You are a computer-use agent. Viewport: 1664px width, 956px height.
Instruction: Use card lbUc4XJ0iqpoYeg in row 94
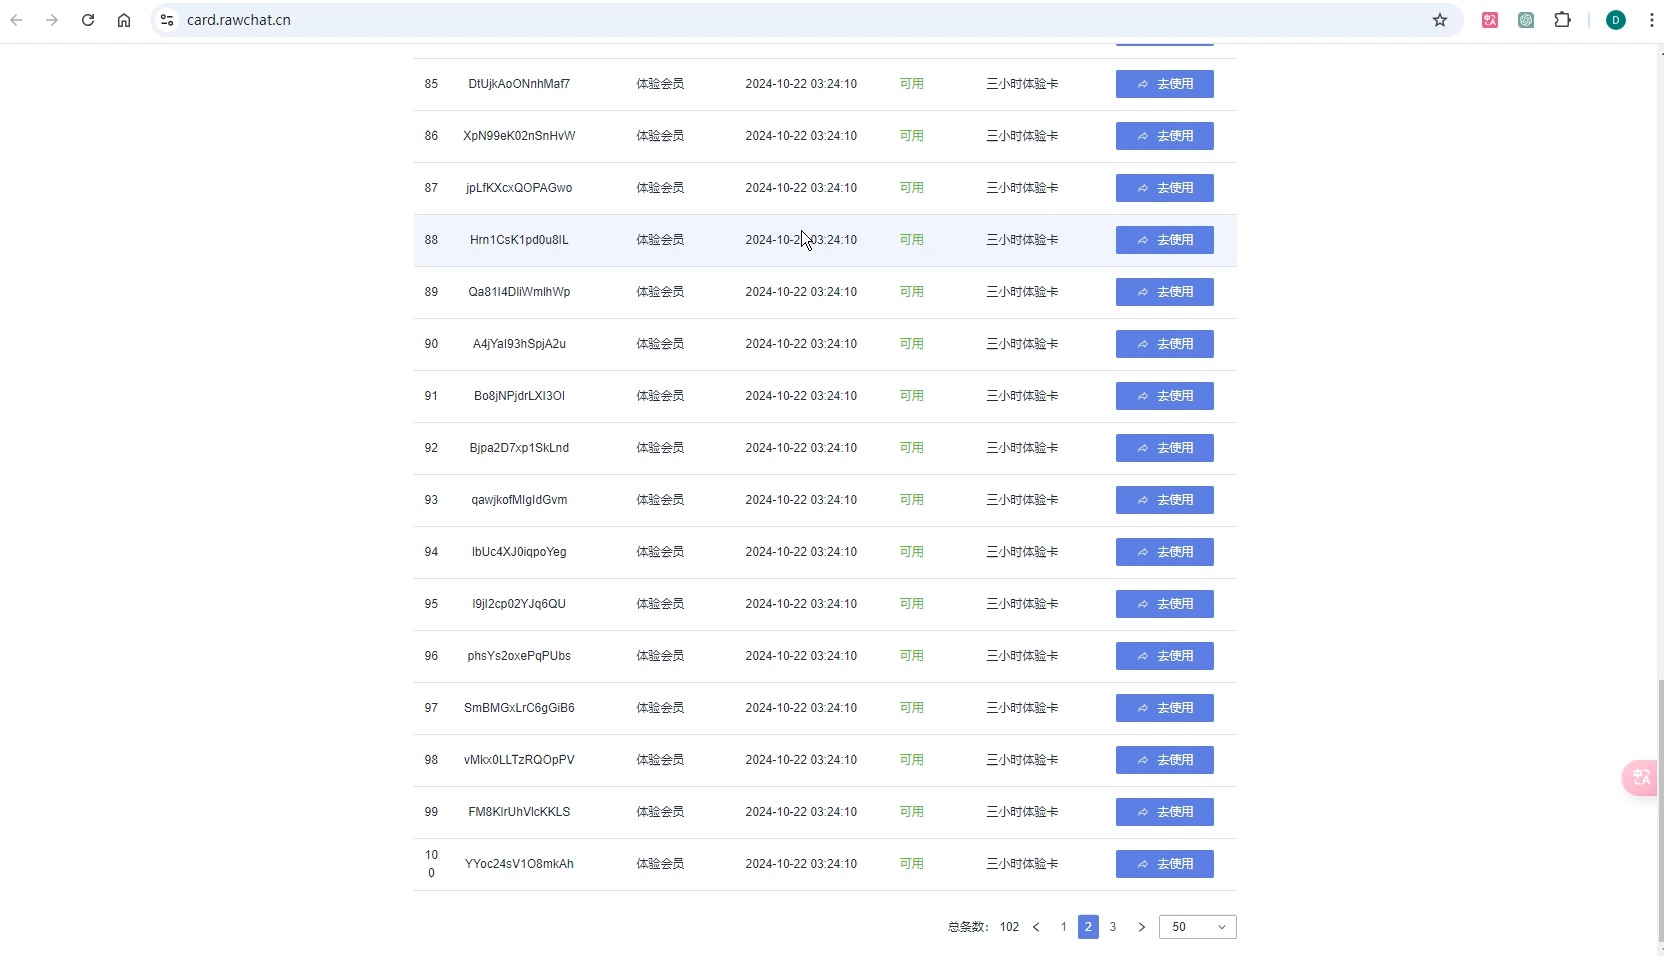tap(1165, 552)
